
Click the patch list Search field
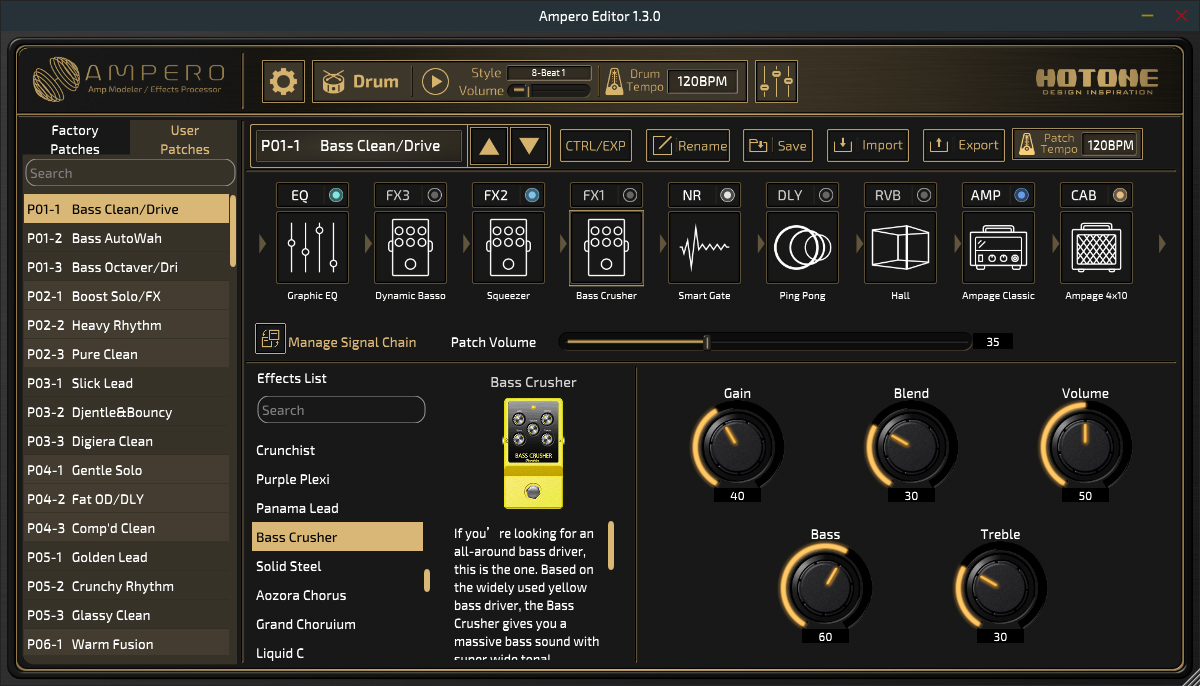(x=130, y=173)
